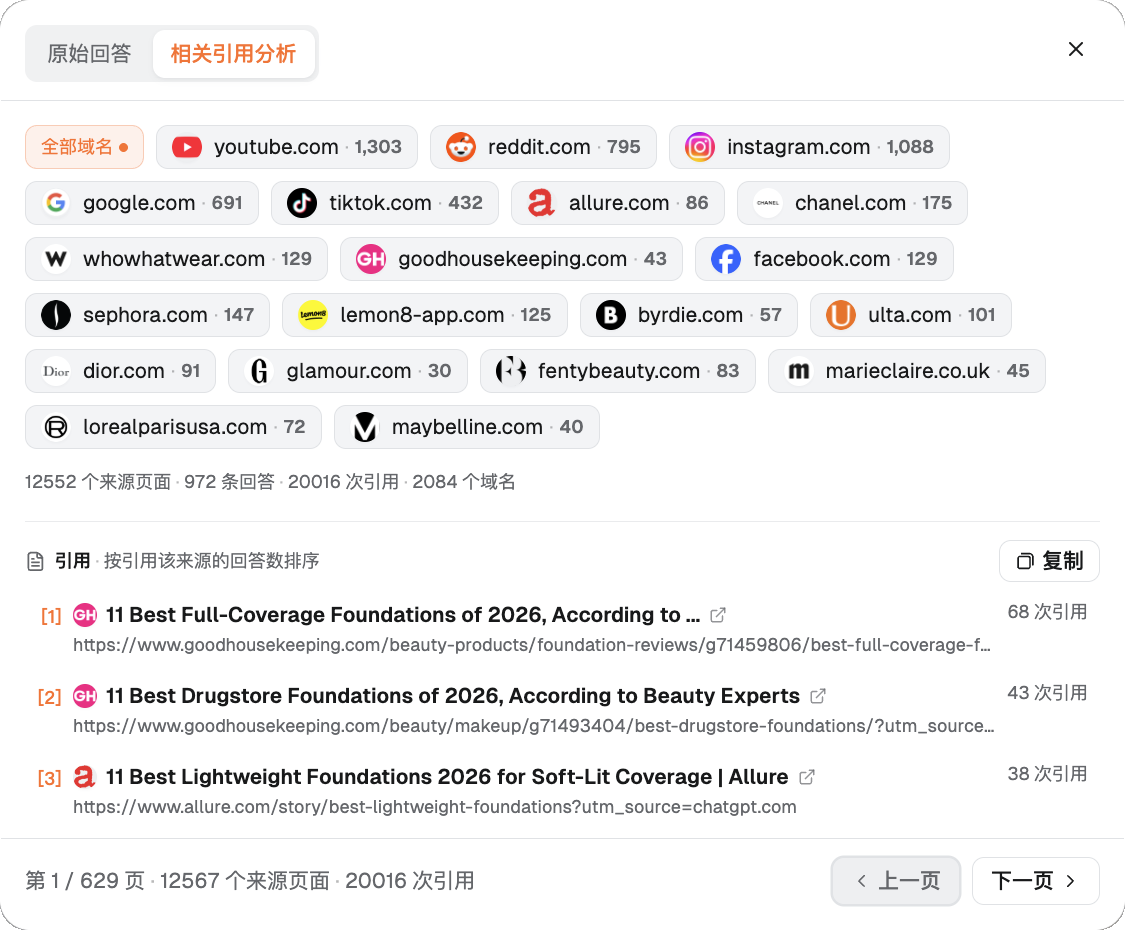
Task: Filter citations by reddit.com
Action: point(543,147)
